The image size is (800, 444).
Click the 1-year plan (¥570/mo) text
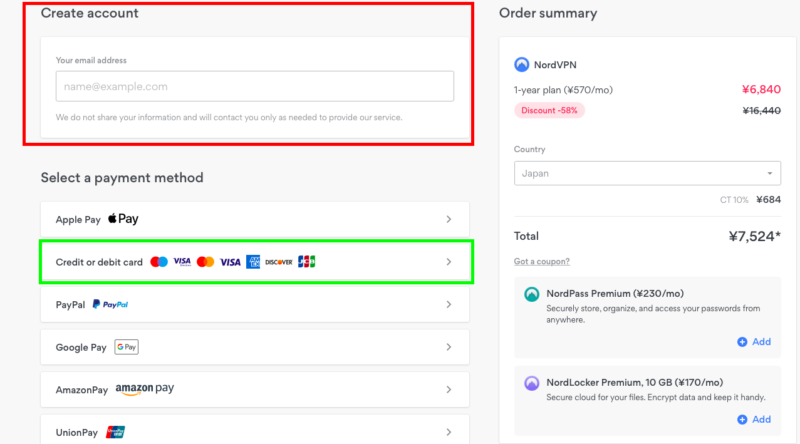pyautogui.click(x=563, y=90)
